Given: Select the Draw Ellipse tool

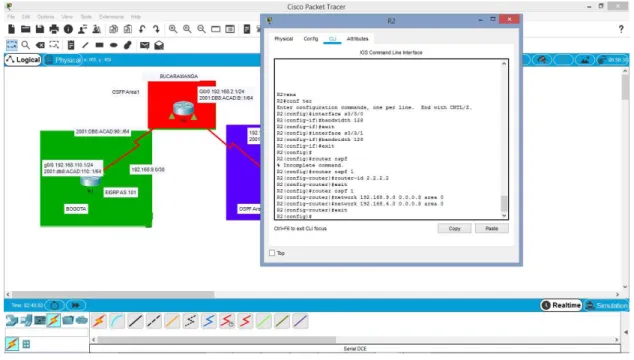Looking at the screenshot, I should pos(114,45).
